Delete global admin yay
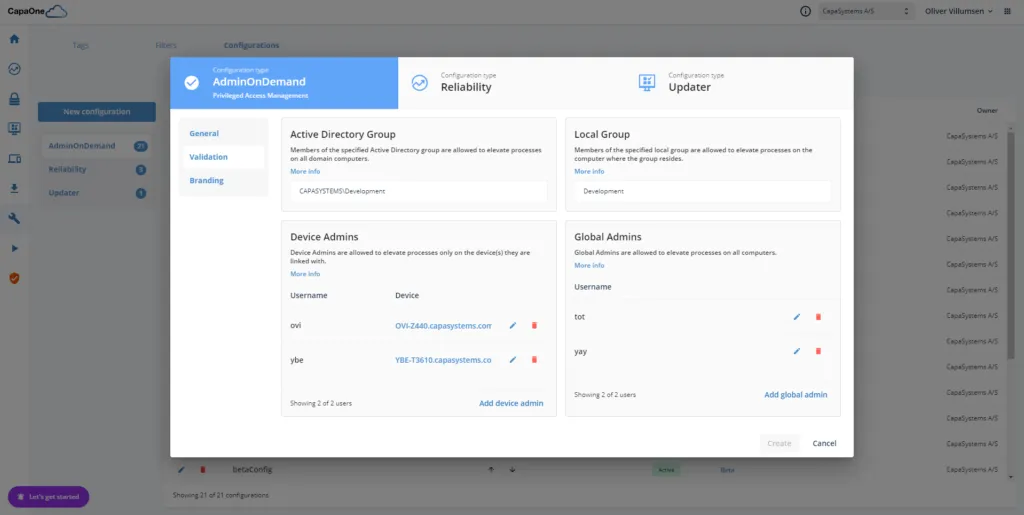The height and width of the screenshot is (515, 1024). coord(818,351)
